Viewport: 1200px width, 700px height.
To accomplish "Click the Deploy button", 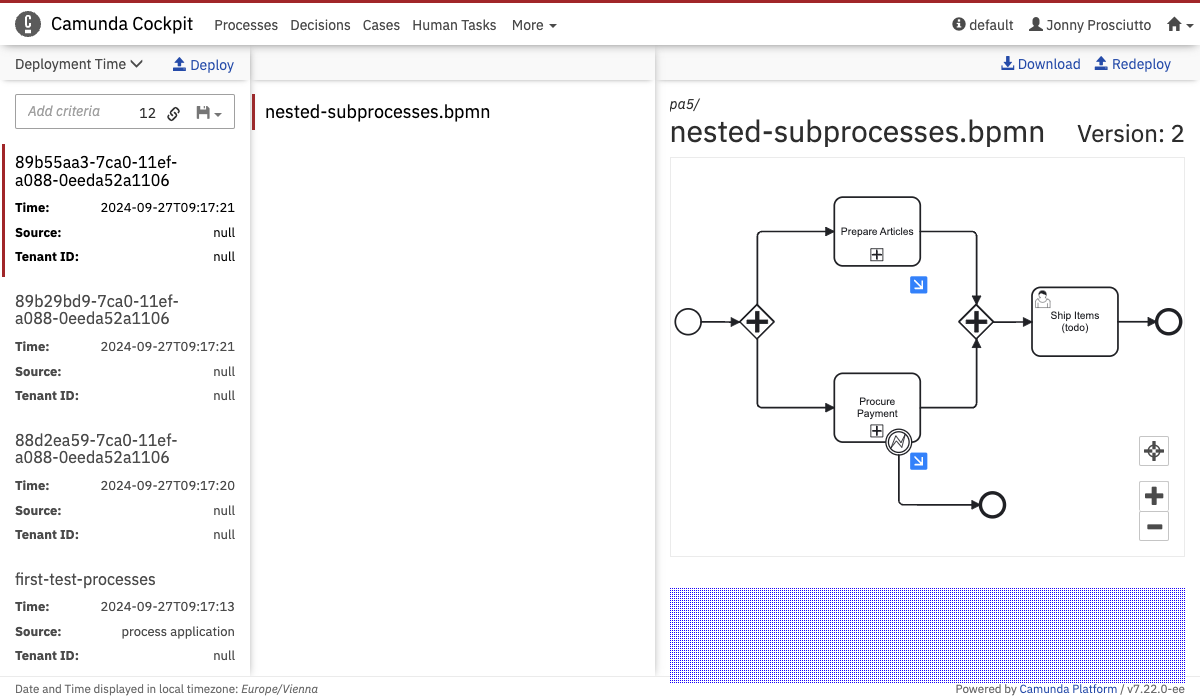I will 203,65.
